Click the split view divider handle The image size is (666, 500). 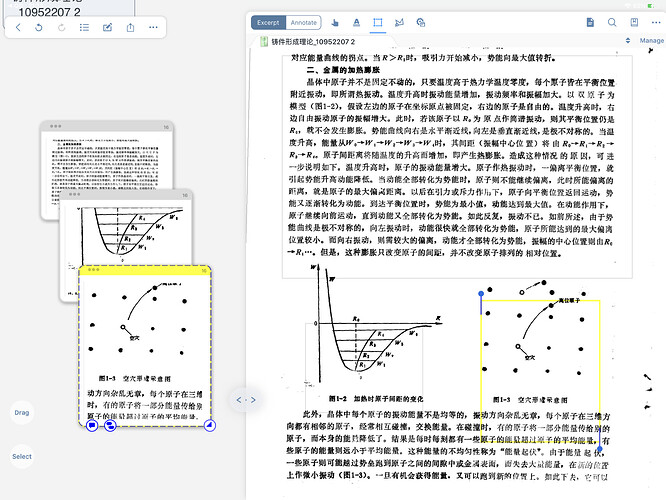(x=246, y=400)
